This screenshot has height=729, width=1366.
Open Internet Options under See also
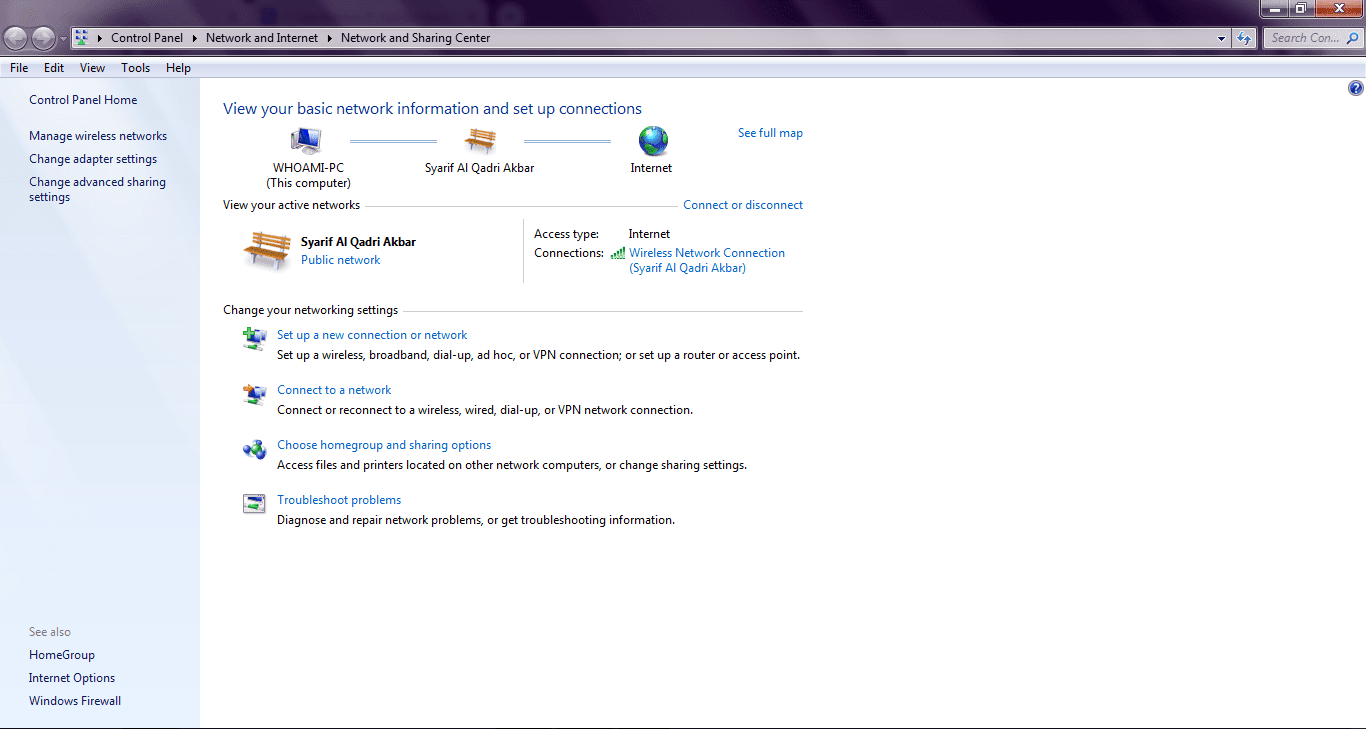pos(72,678)
